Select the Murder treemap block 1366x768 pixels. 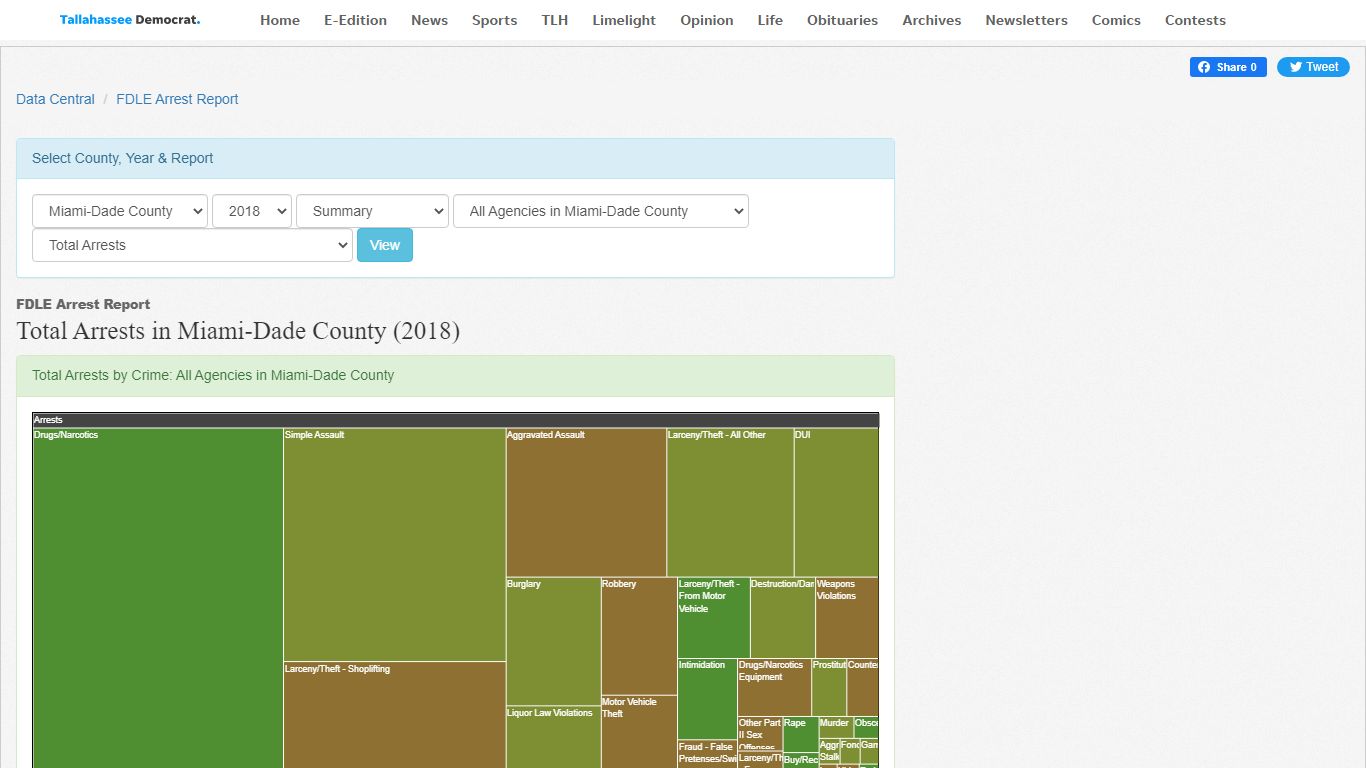(x=836, y=727)
